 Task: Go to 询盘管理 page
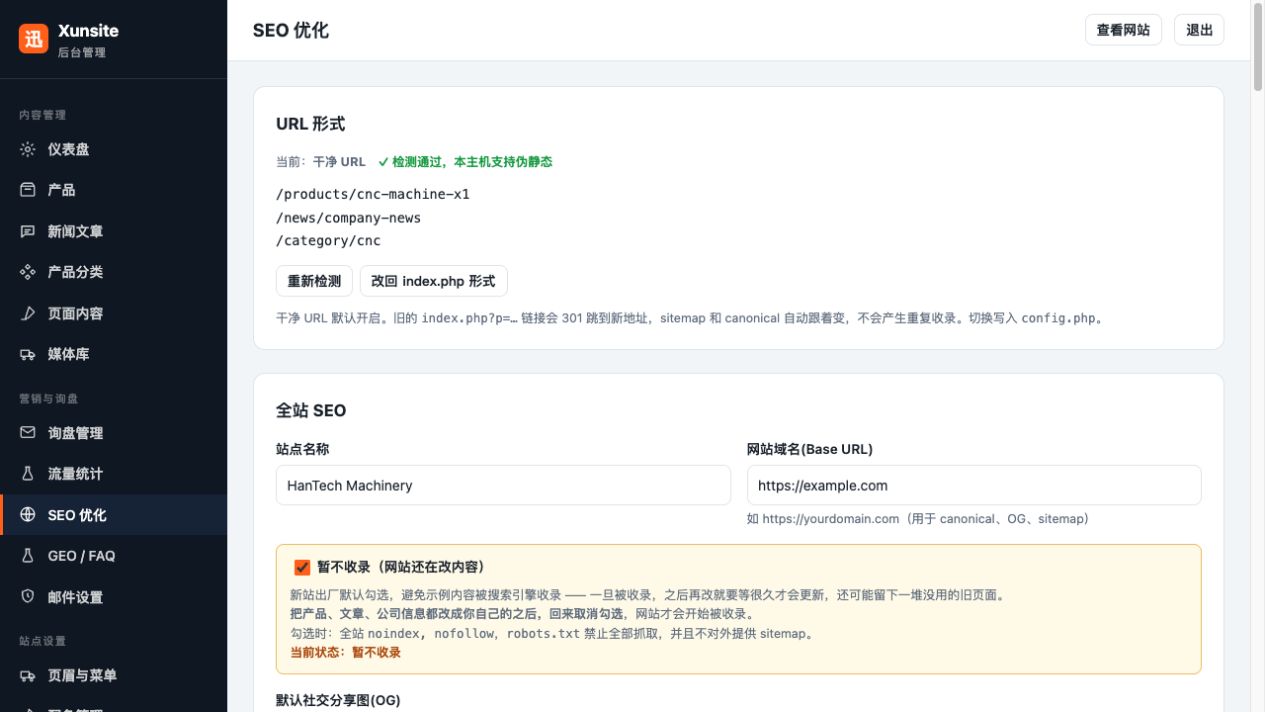point(113,433)
